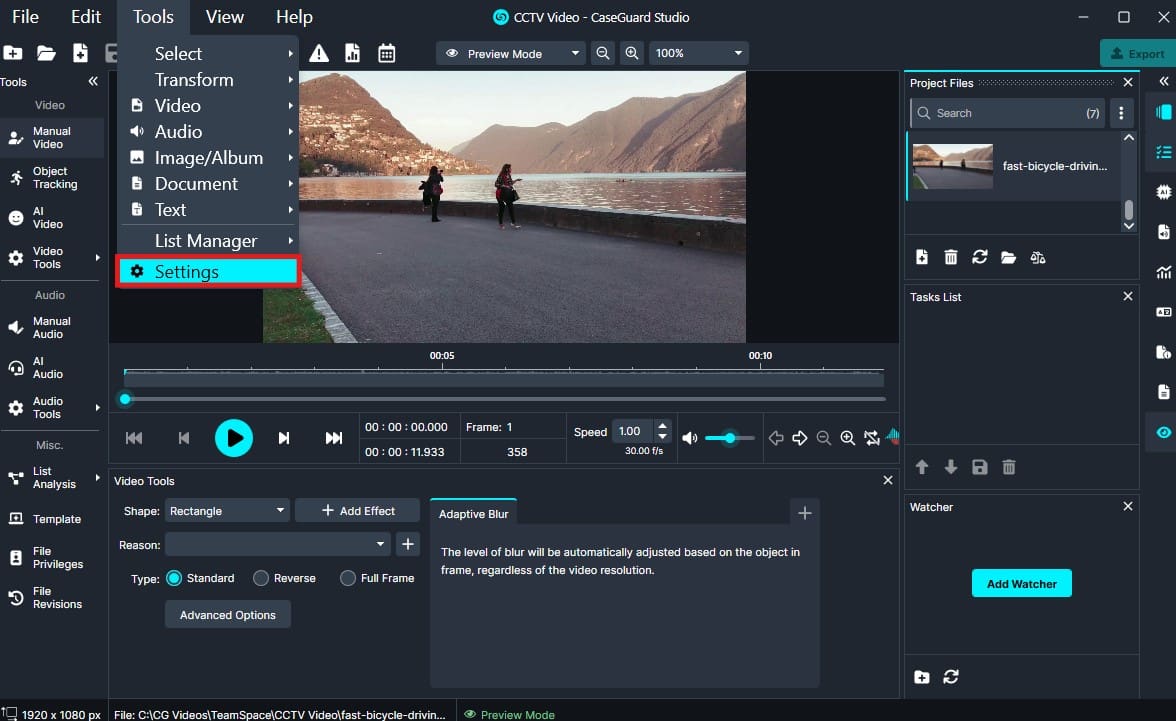Select the Standard type radio button
1176x721 pixels.
[x=175, y=578]
